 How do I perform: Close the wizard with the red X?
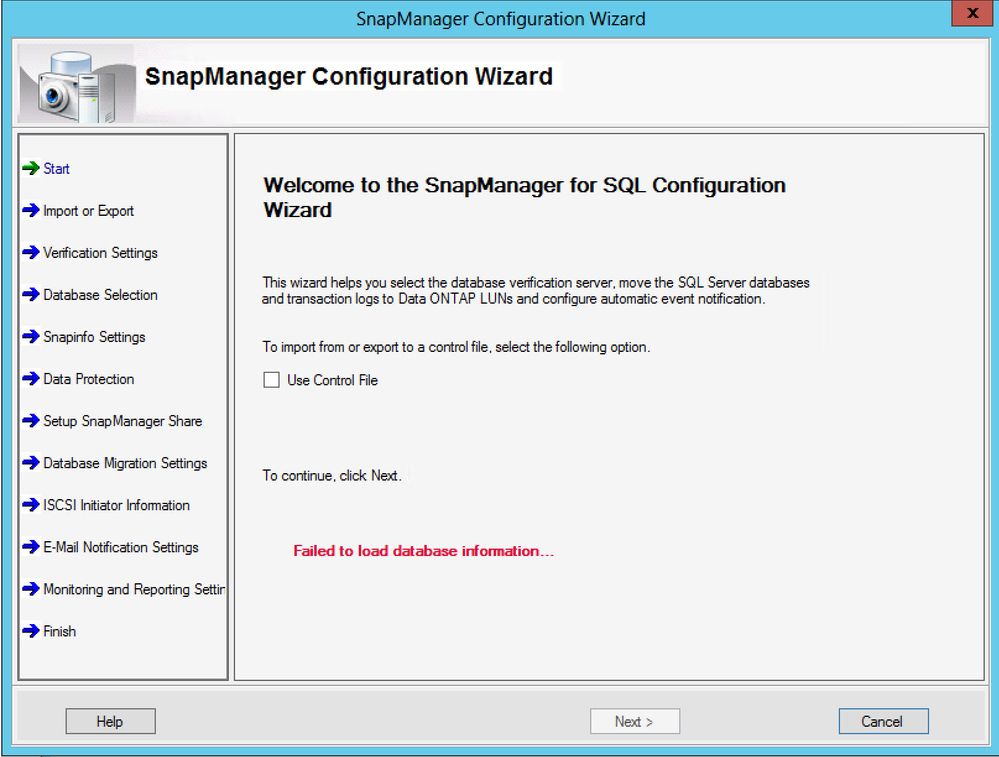972,13
